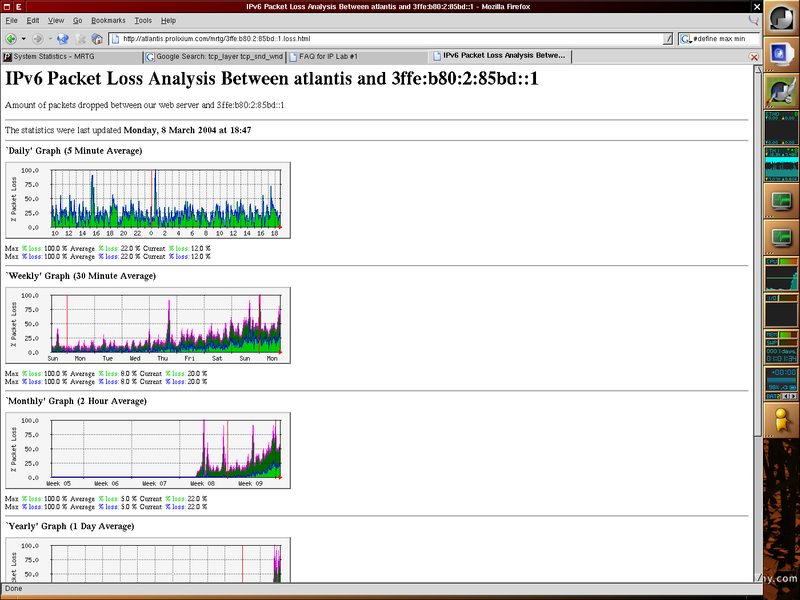The height and width of the screenshot is (600, 800).
Task: Open the forward history dropdown arrow
Action: [50, 39]
